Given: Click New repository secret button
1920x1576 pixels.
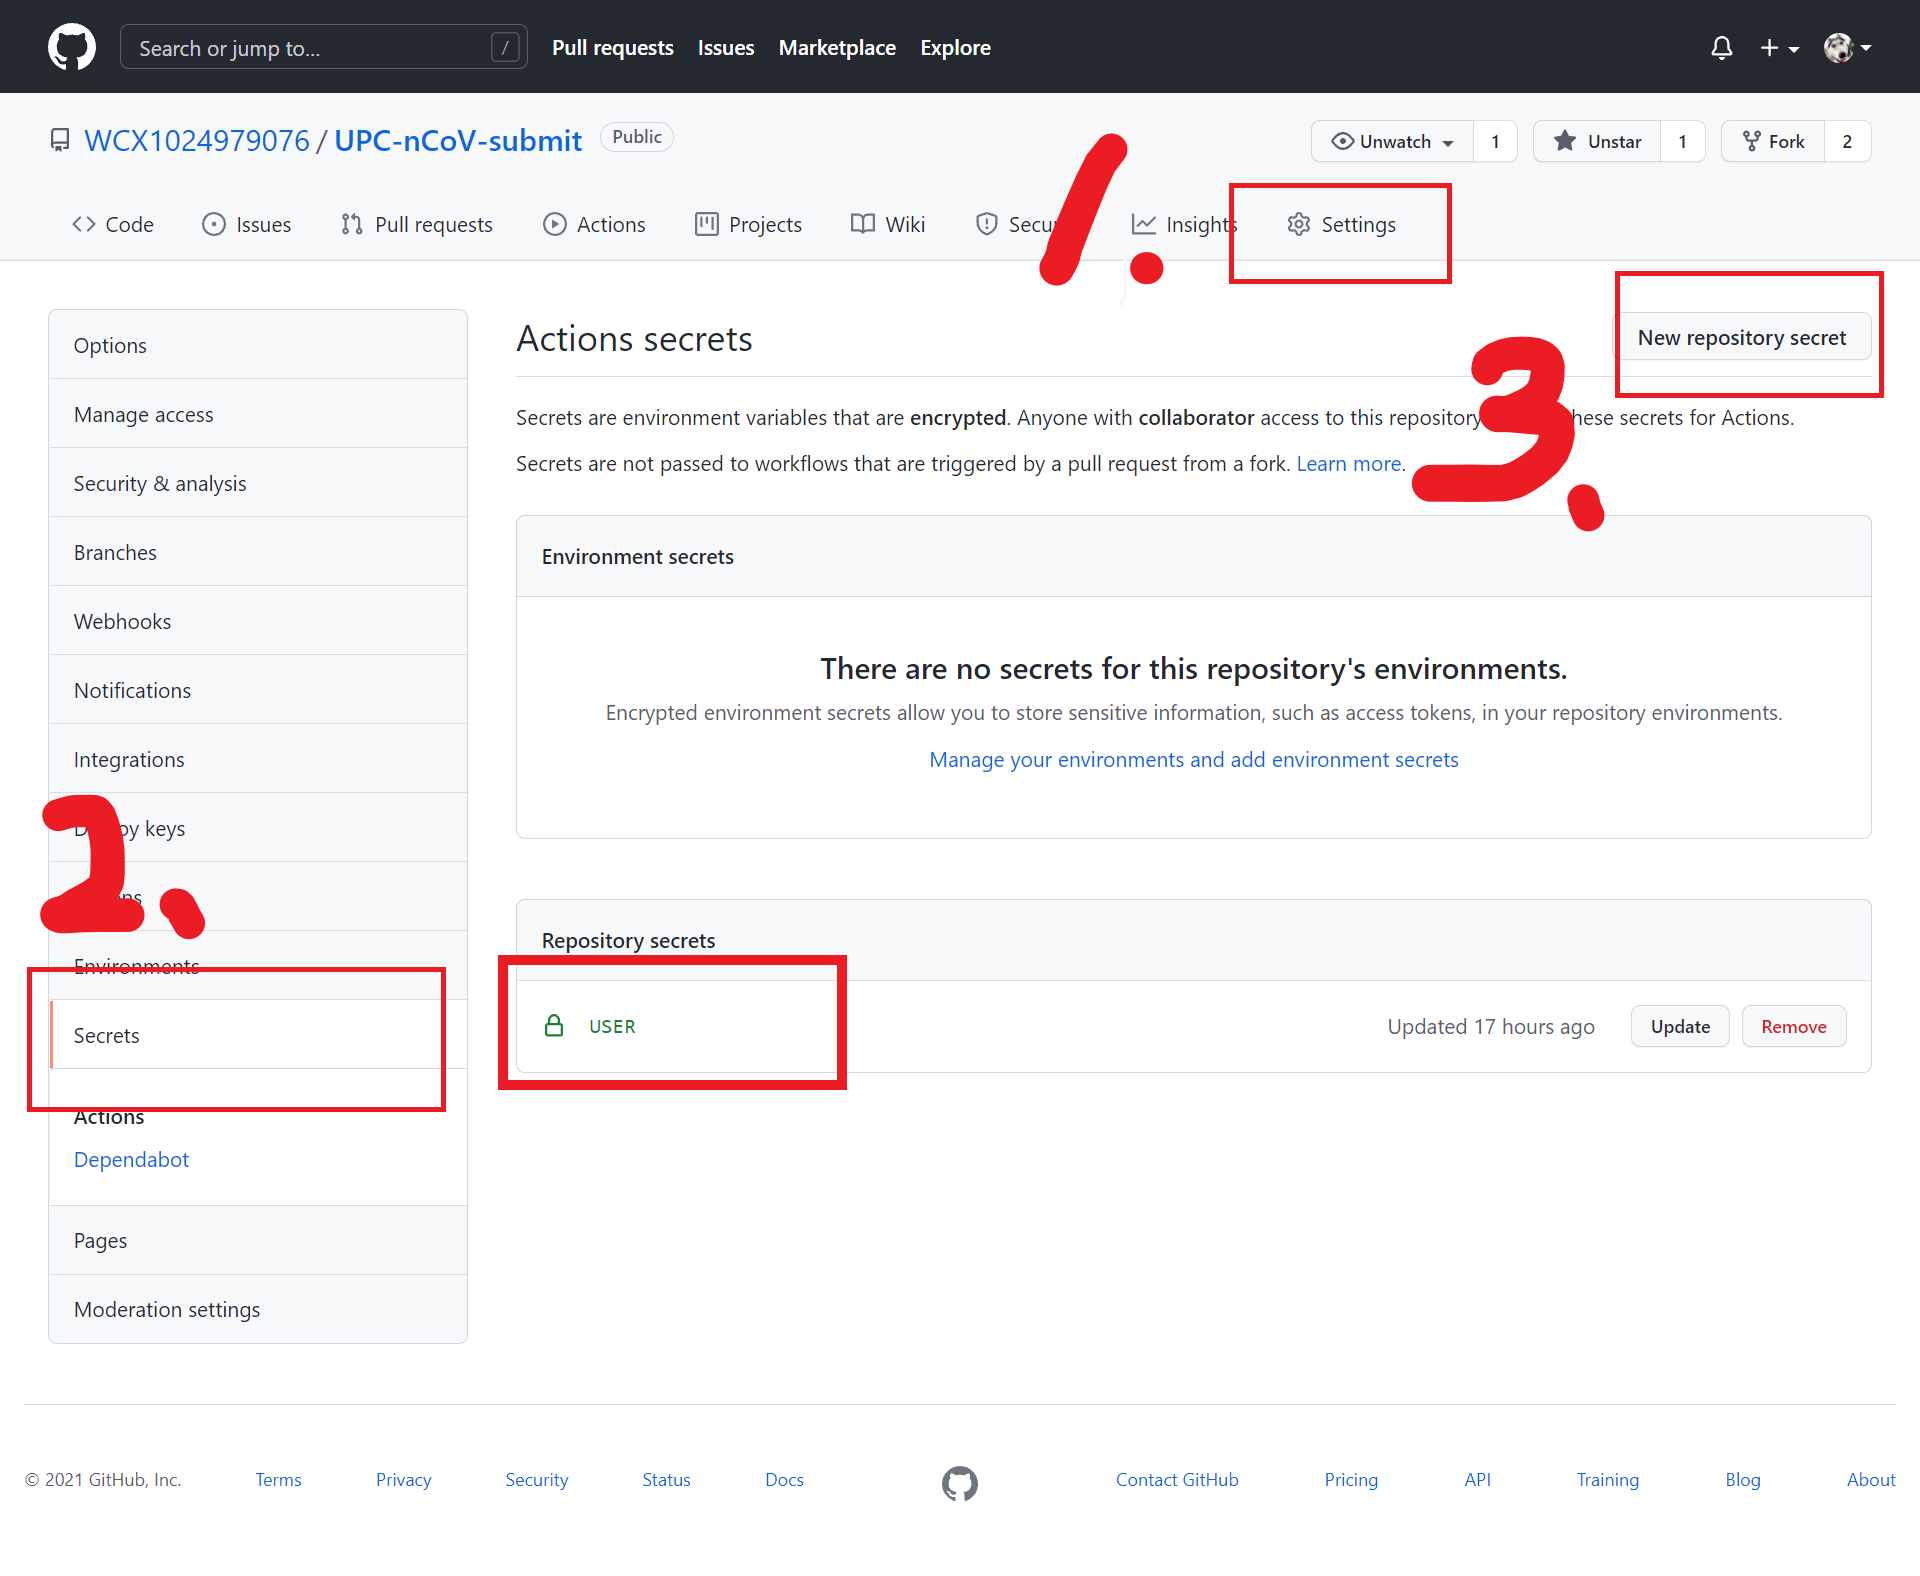Looking at the screenshot, I should pos(1741,338).
